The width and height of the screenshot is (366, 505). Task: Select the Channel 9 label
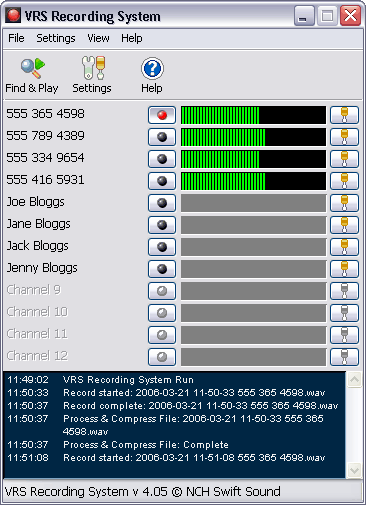34,290
